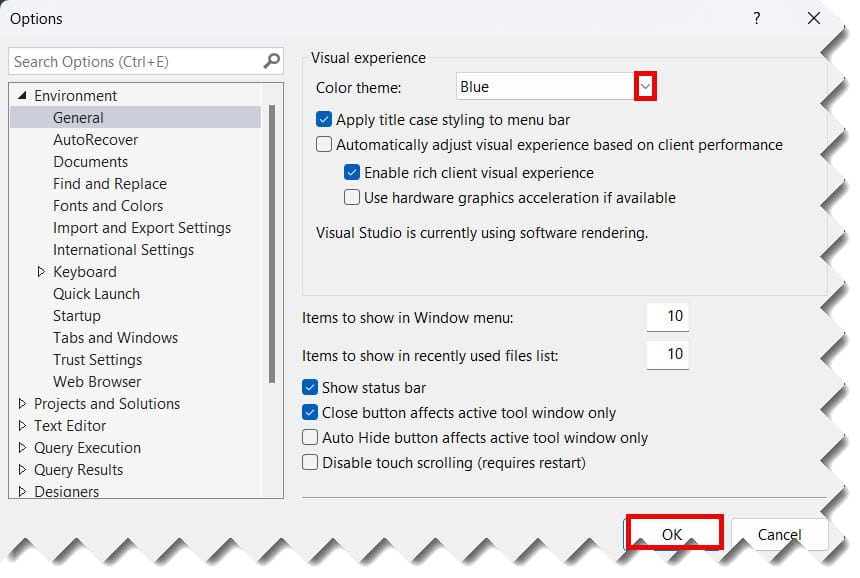Select AutoRecover in Environment list
Viewport: 860px width, 578px height.
(x=95, y=140)
